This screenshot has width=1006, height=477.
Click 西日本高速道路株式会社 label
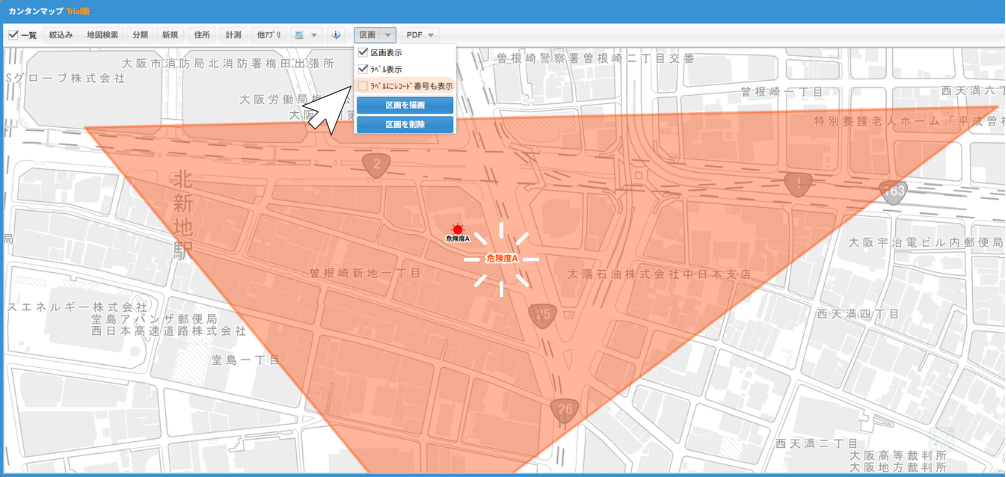pos(168,331)
